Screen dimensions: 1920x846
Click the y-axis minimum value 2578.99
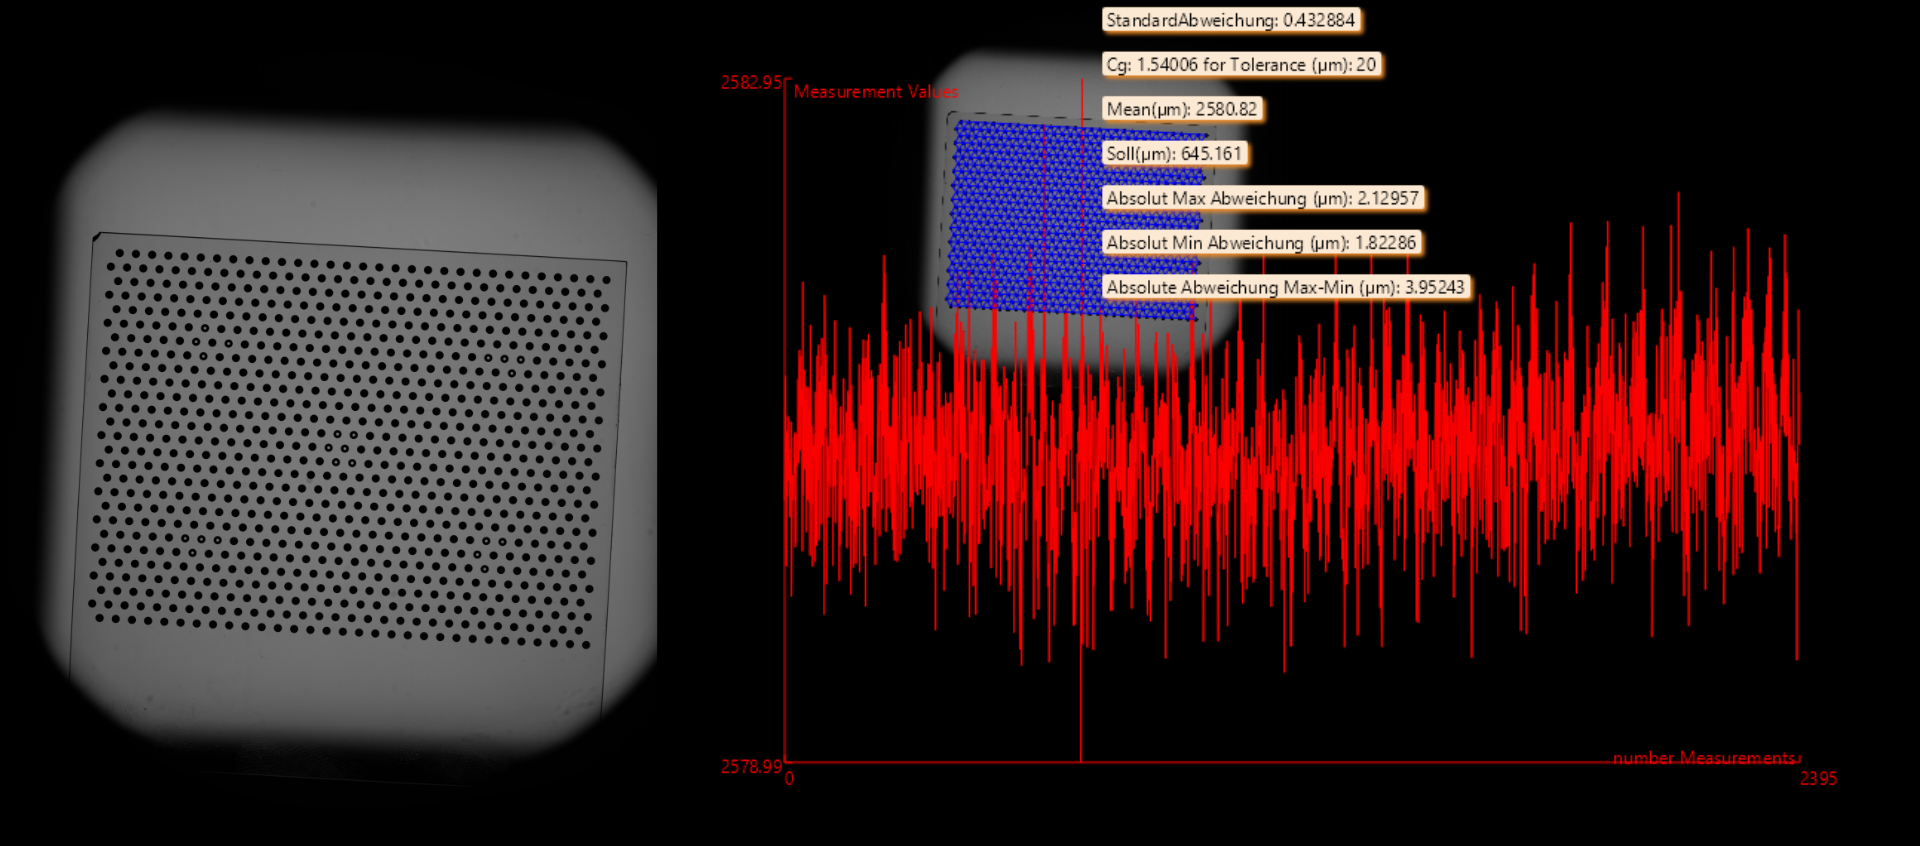751,767
